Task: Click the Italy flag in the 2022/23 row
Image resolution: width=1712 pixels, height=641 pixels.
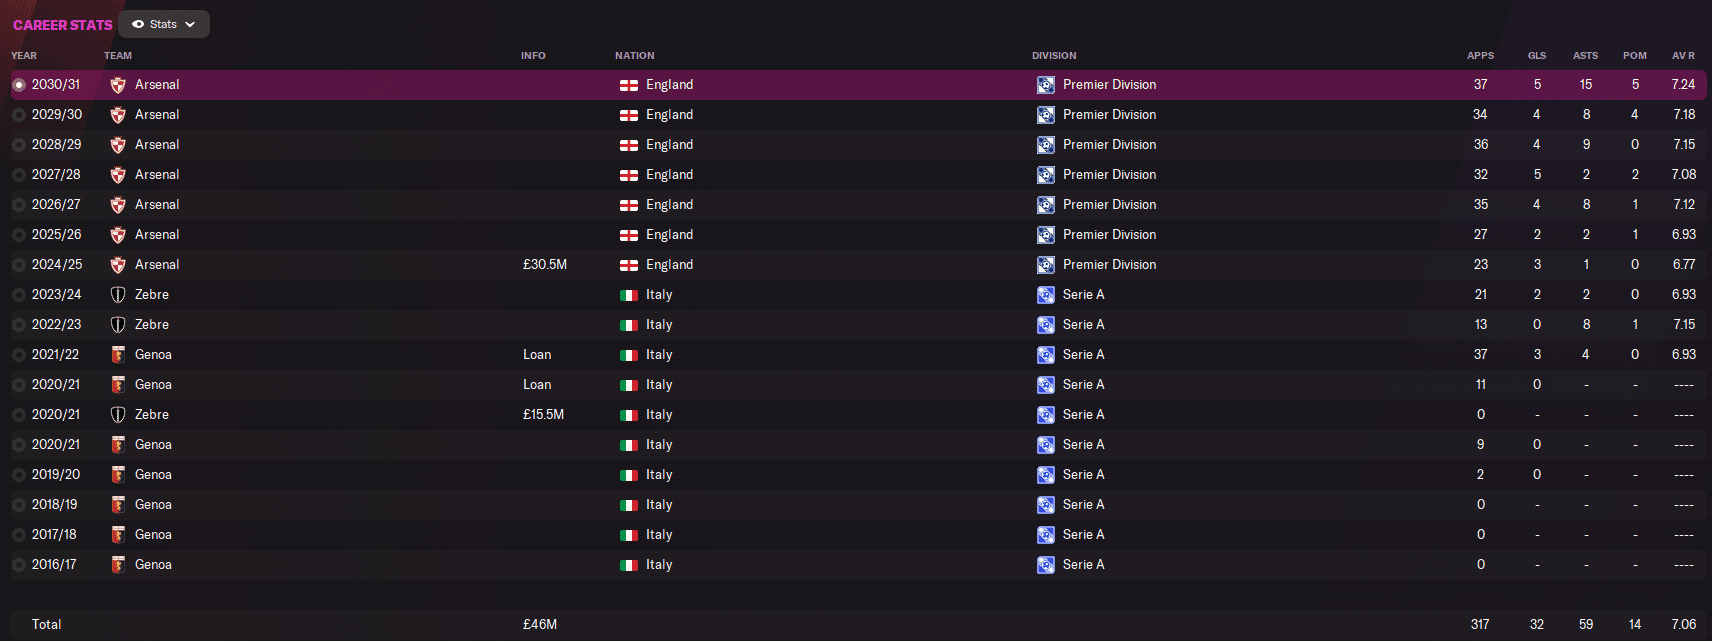Action: (629, 325)
